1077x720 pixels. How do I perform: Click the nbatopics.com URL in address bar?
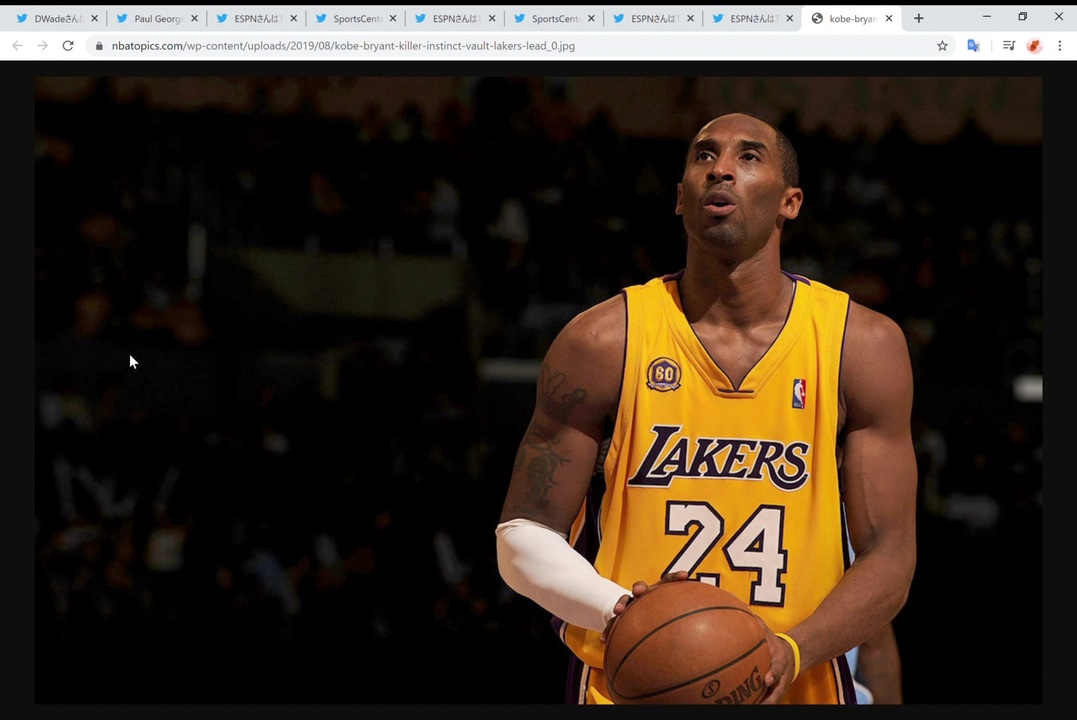tap(343, 46)
